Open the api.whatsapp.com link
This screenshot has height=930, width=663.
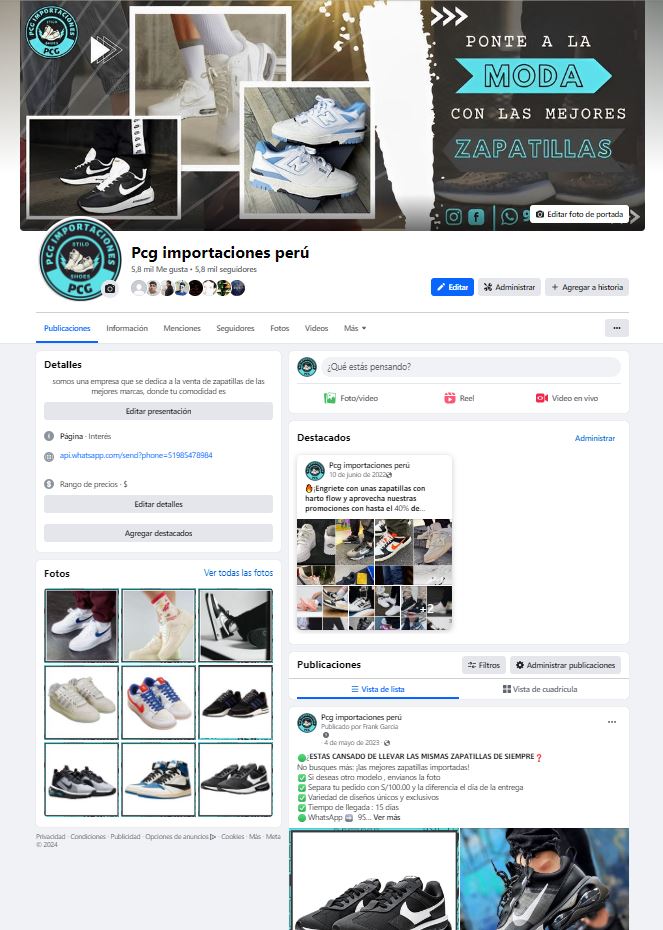(x=136, y=456)
